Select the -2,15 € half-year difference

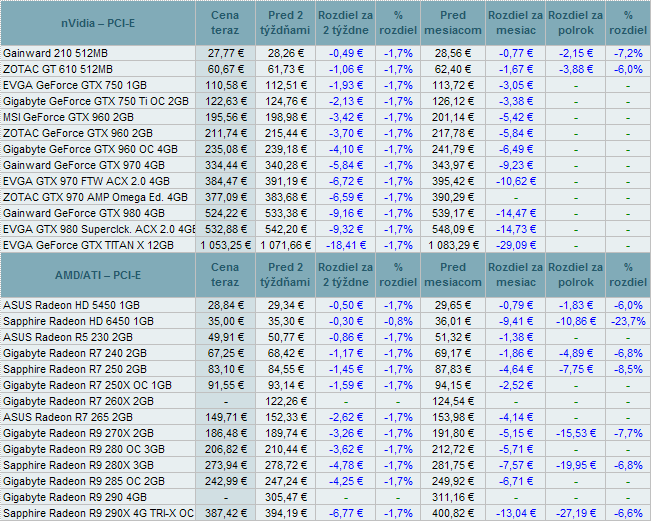[576, 54]
